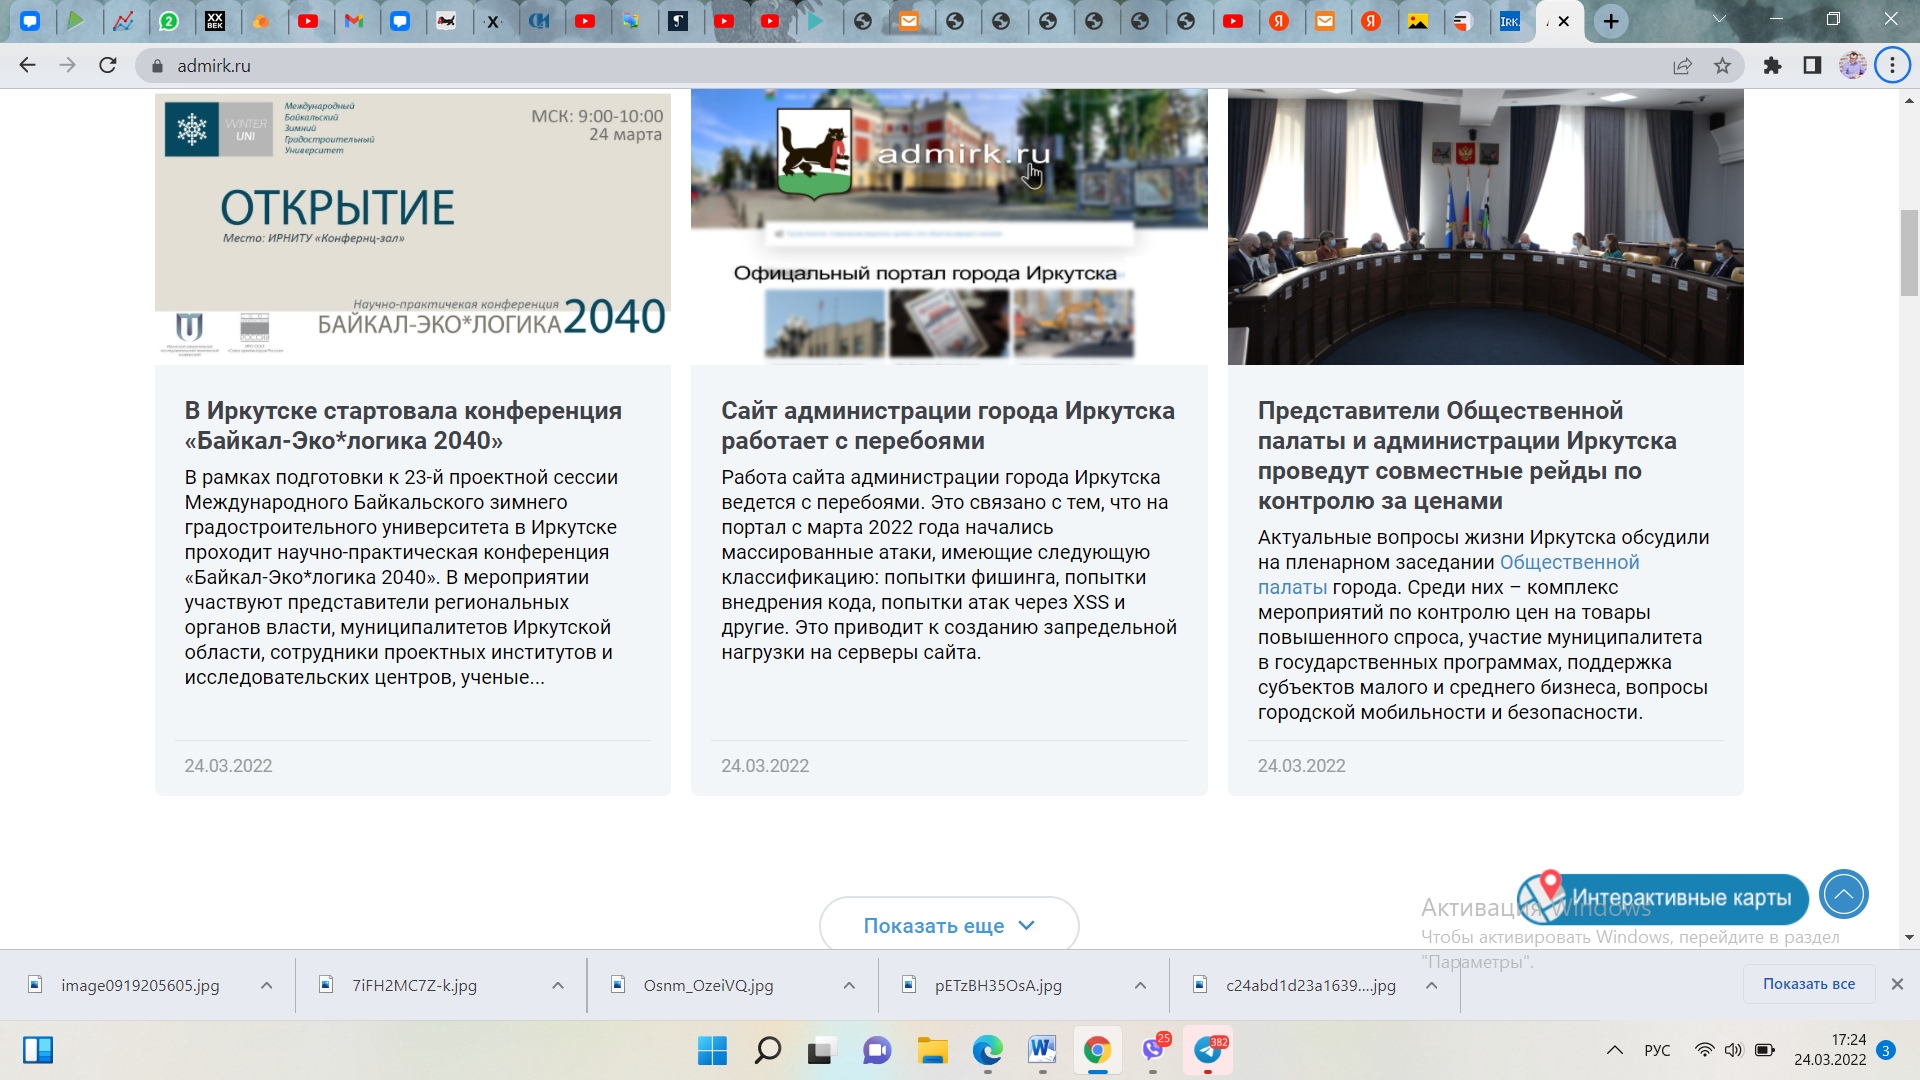The image size is (1920, 1080).
Task: Open the tab search dropdown arrow
Action: (x=1719, y=19)
